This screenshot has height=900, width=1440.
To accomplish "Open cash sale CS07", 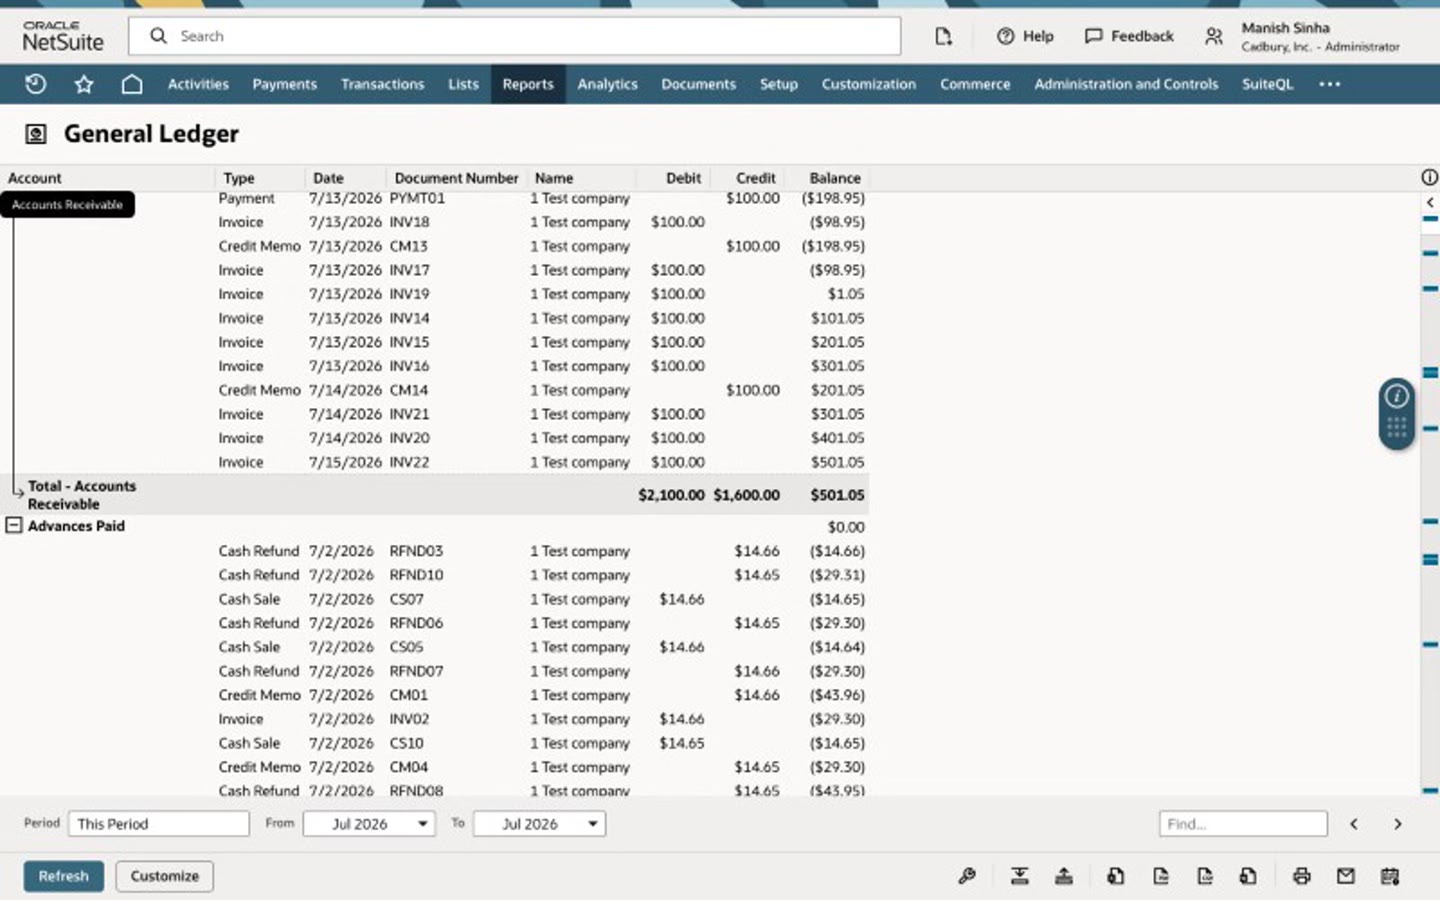I will coord(406,599).
